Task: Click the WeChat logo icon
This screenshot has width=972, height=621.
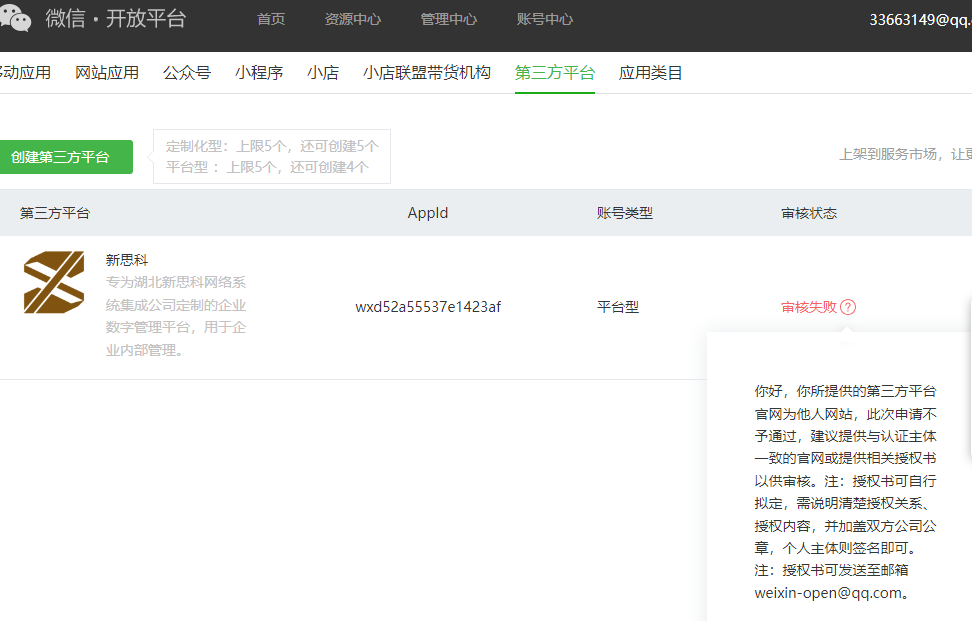Action: tap(15, 18)
